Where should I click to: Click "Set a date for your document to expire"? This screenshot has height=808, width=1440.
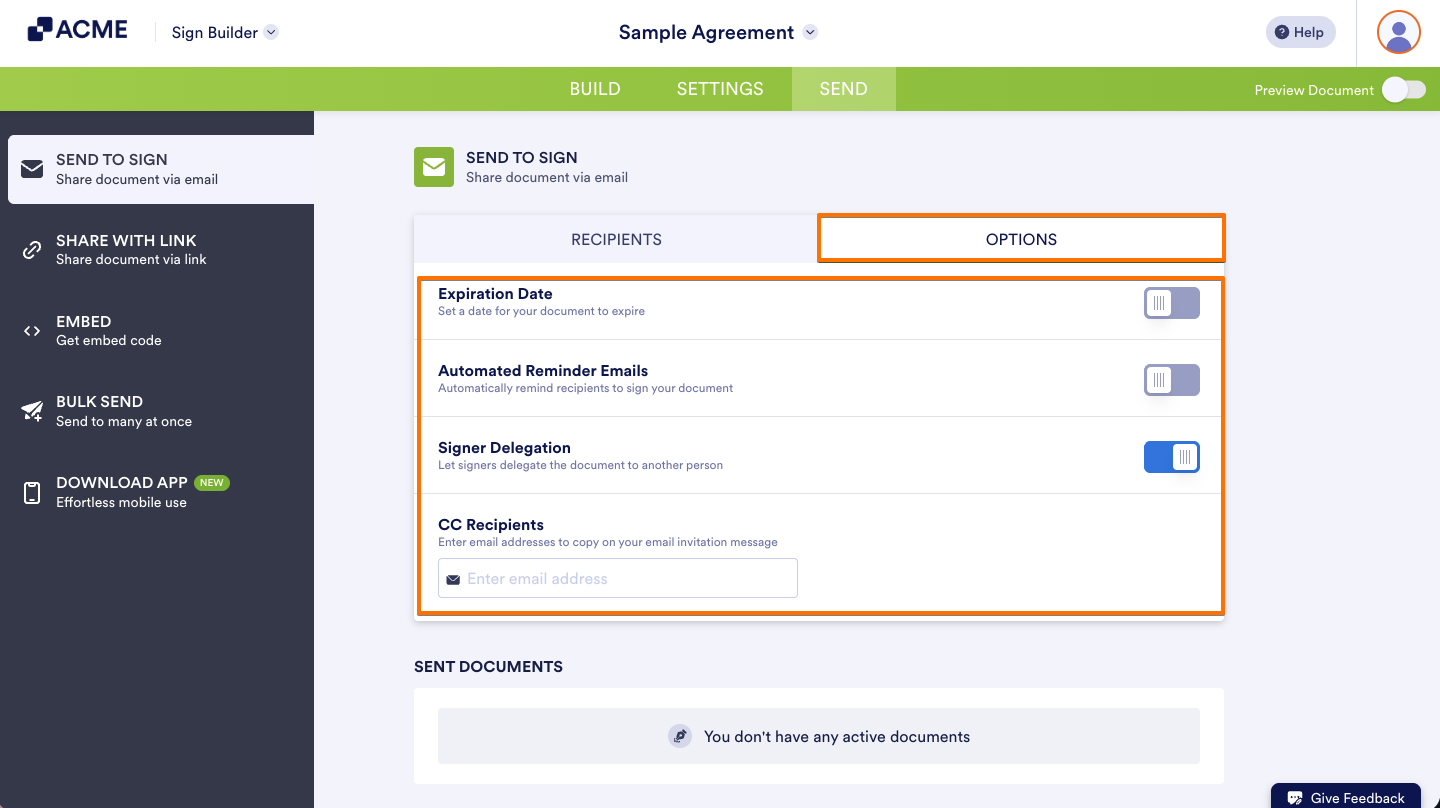coord(541,311)
